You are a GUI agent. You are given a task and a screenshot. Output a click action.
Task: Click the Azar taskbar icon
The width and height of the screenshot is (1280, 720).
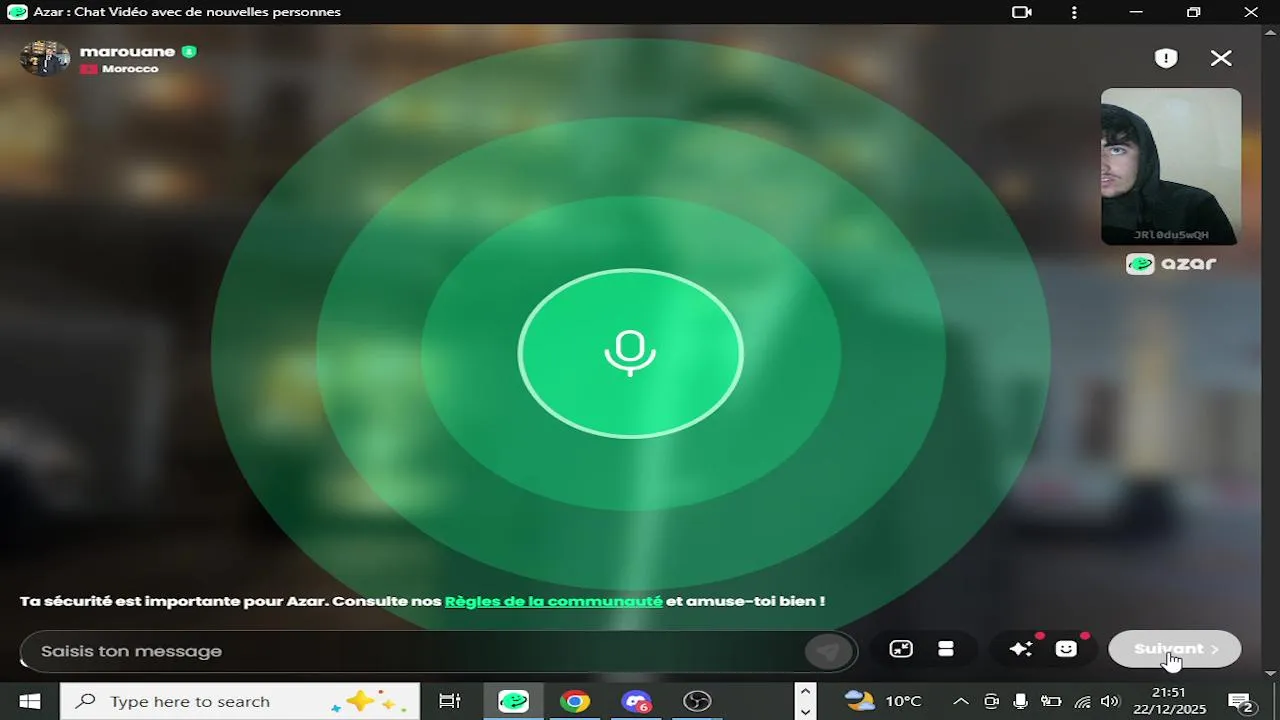coord(513,701)
